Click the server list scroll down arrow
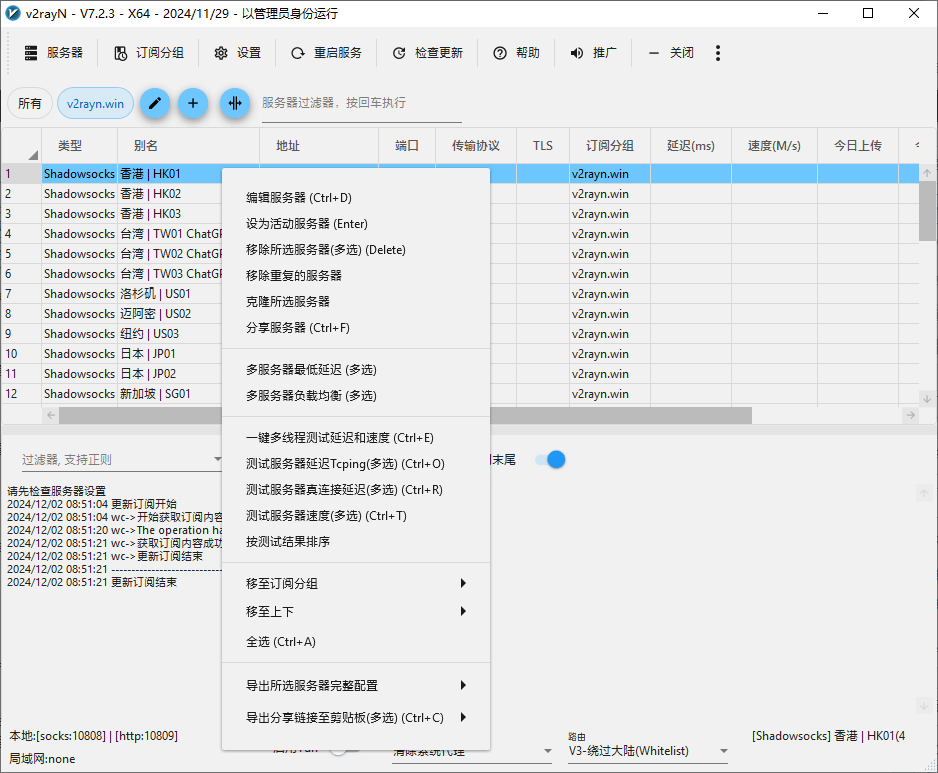This screenshot has width=938, height=773. [x=927, y=398]
